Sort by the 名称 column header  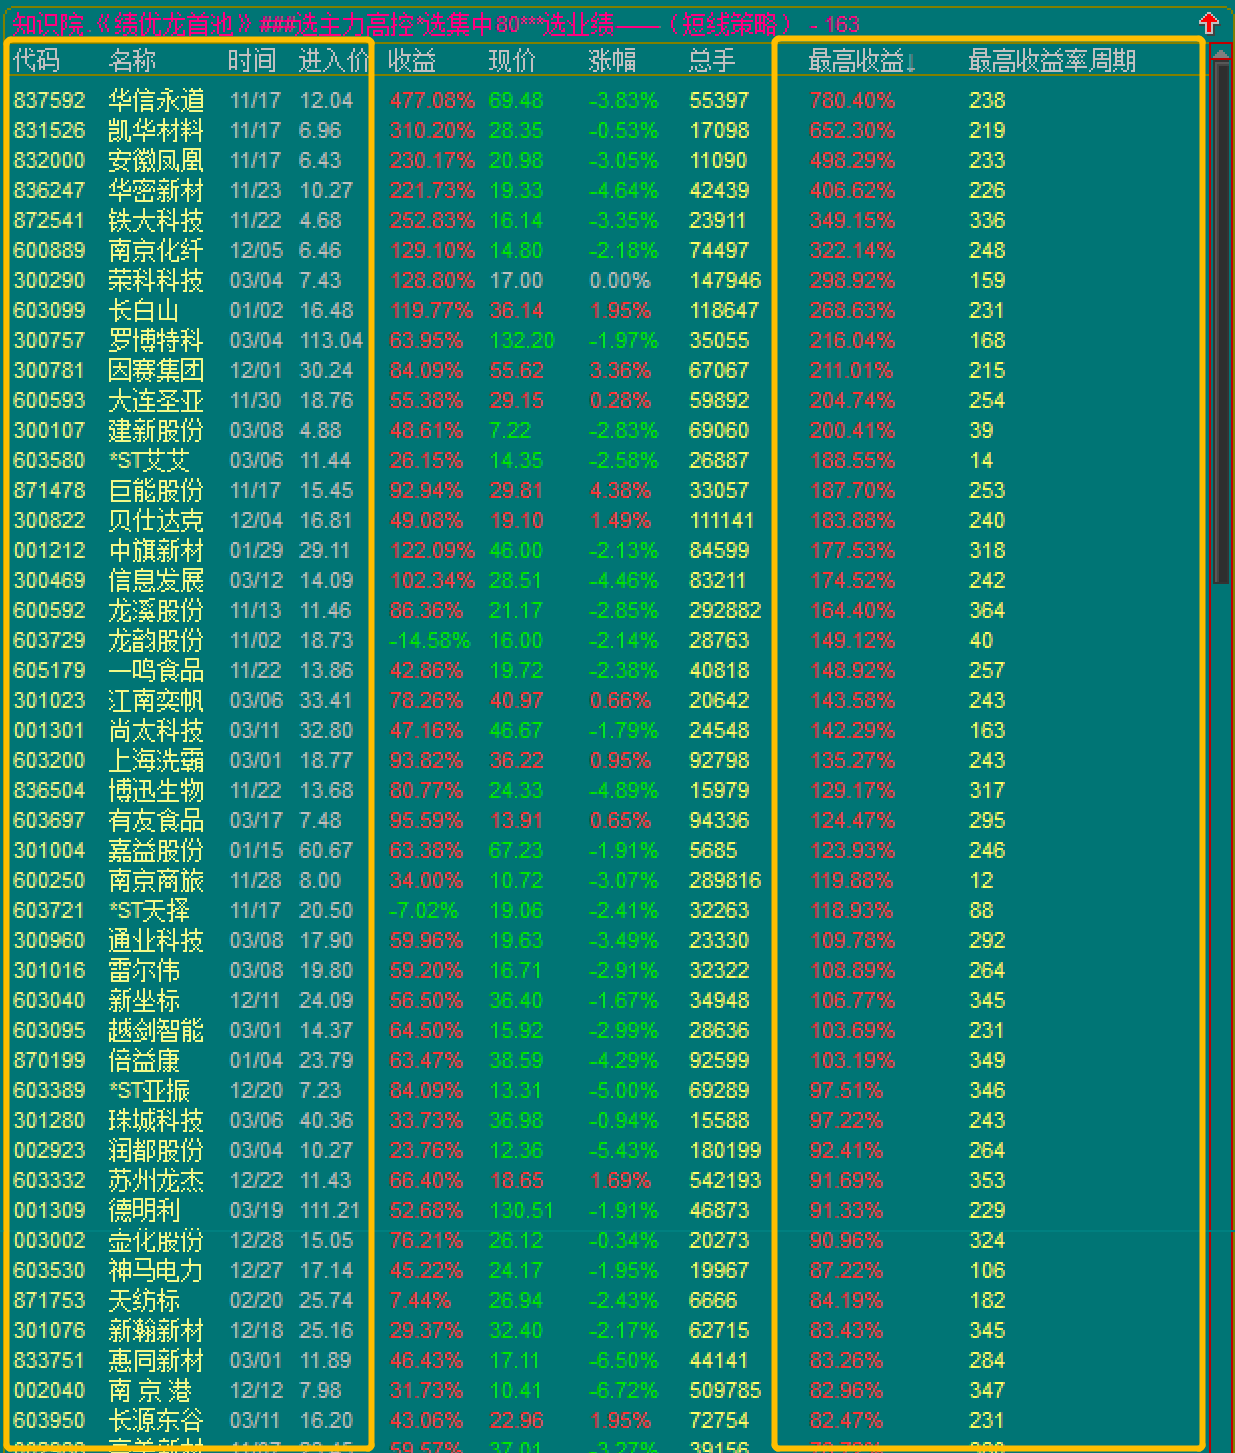pyautogui.click(x=133, y=61)
